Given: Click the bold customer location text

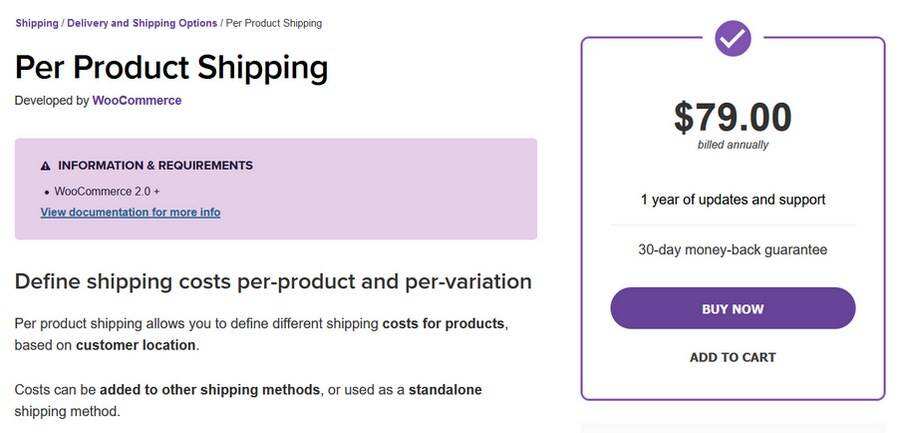Looking at the screenshot, I should pyautogui.click(x=135, y=345).
